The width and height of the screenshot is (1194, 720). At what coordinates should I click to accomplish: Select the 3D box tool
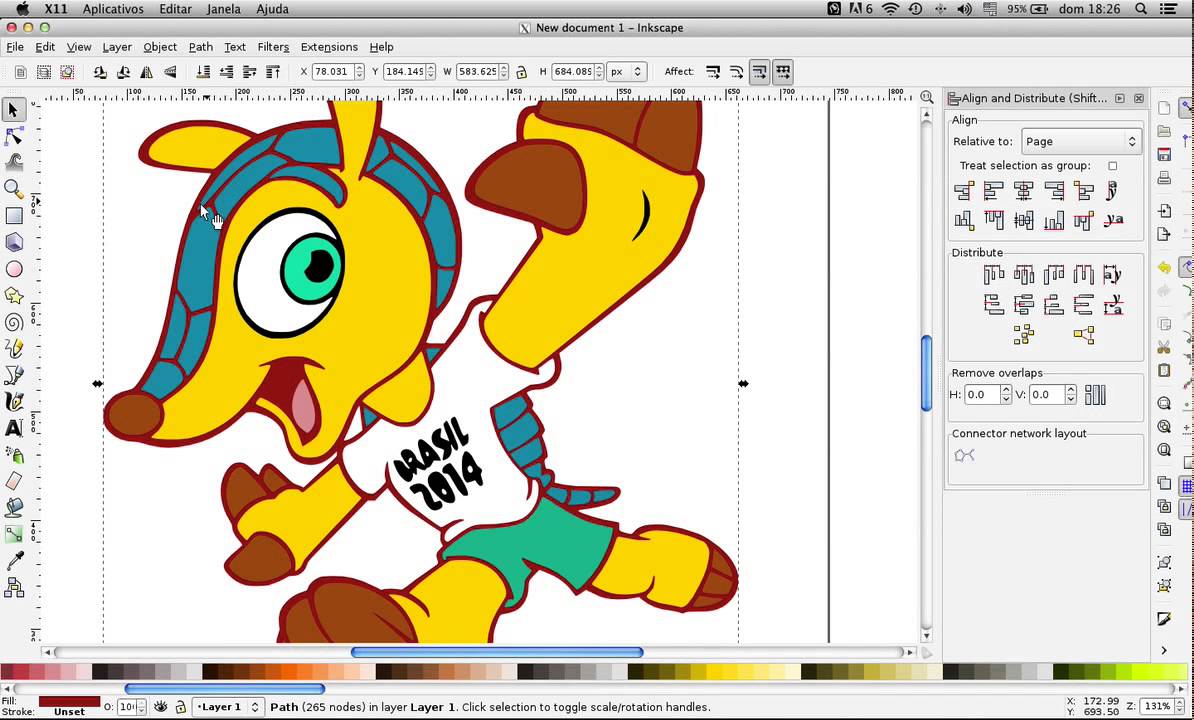point(14,242)
